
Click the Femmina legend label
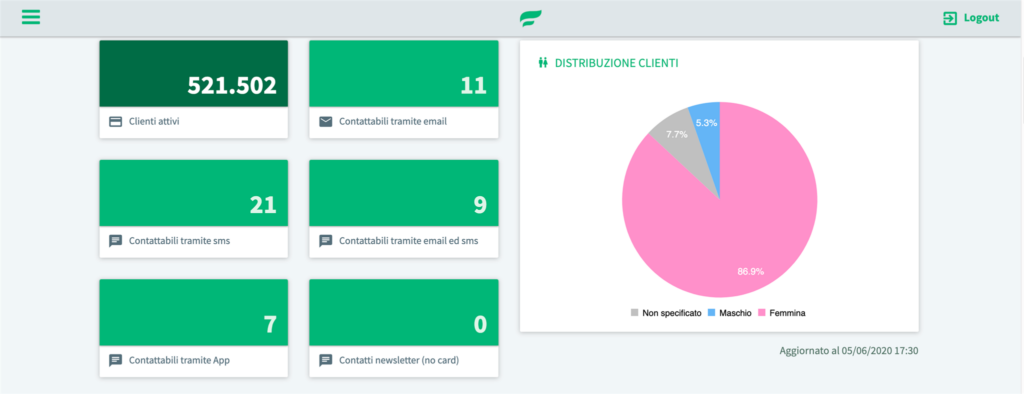[788, 313]
